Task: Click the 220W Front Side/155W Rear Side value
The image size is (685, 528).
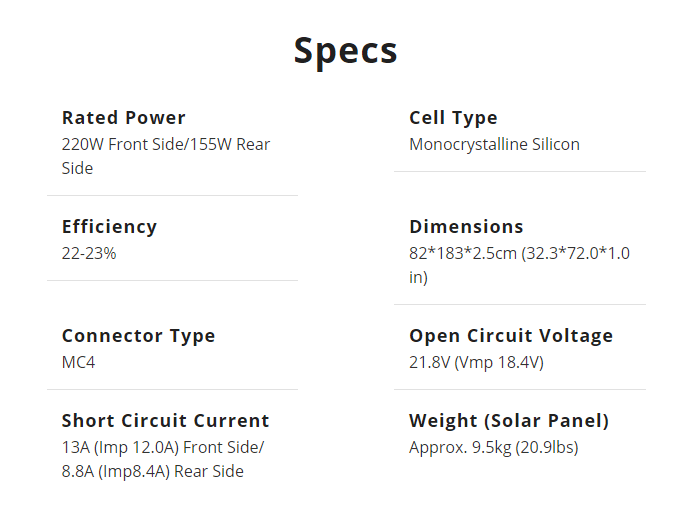Action: click(x=165, y=156)
